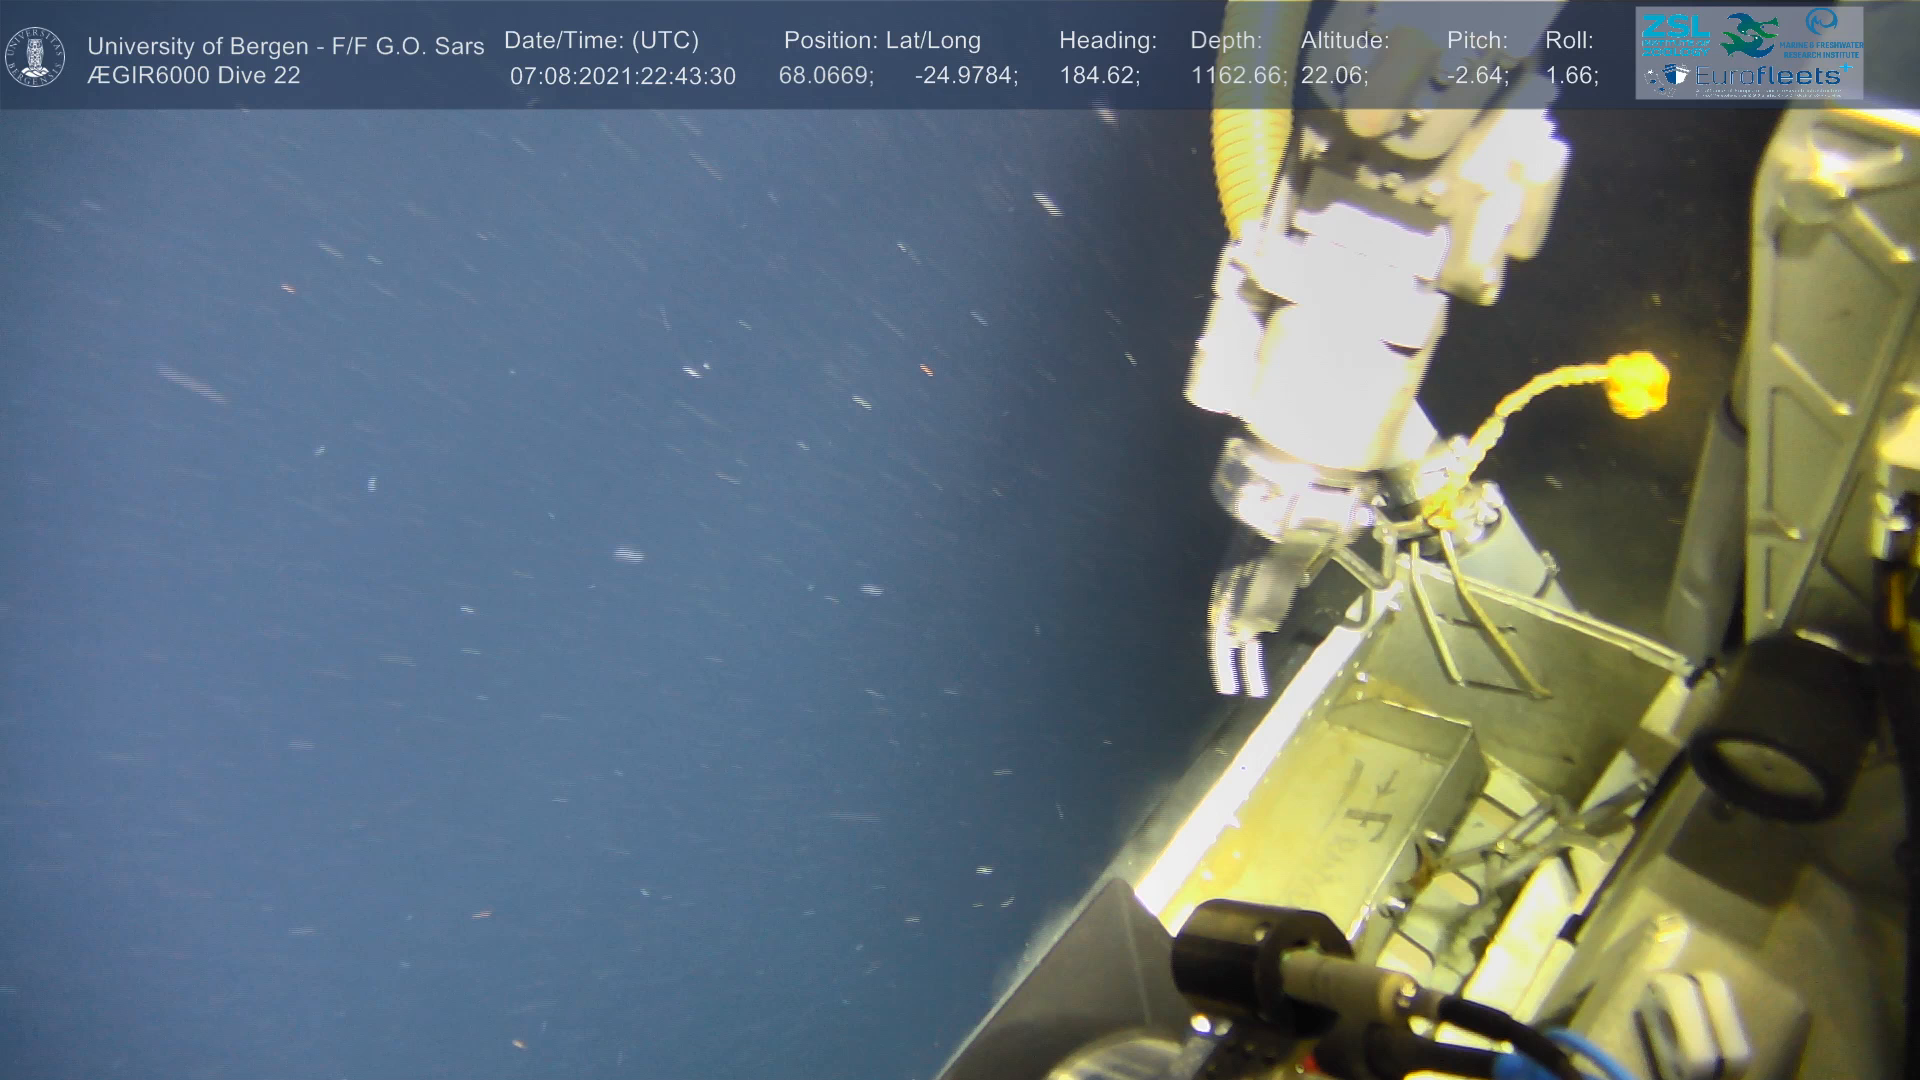Click the University of Bergen - F/F G.O. Sars title
The height and width of the screenshot is (1080, 1920).
coord(285,46)
